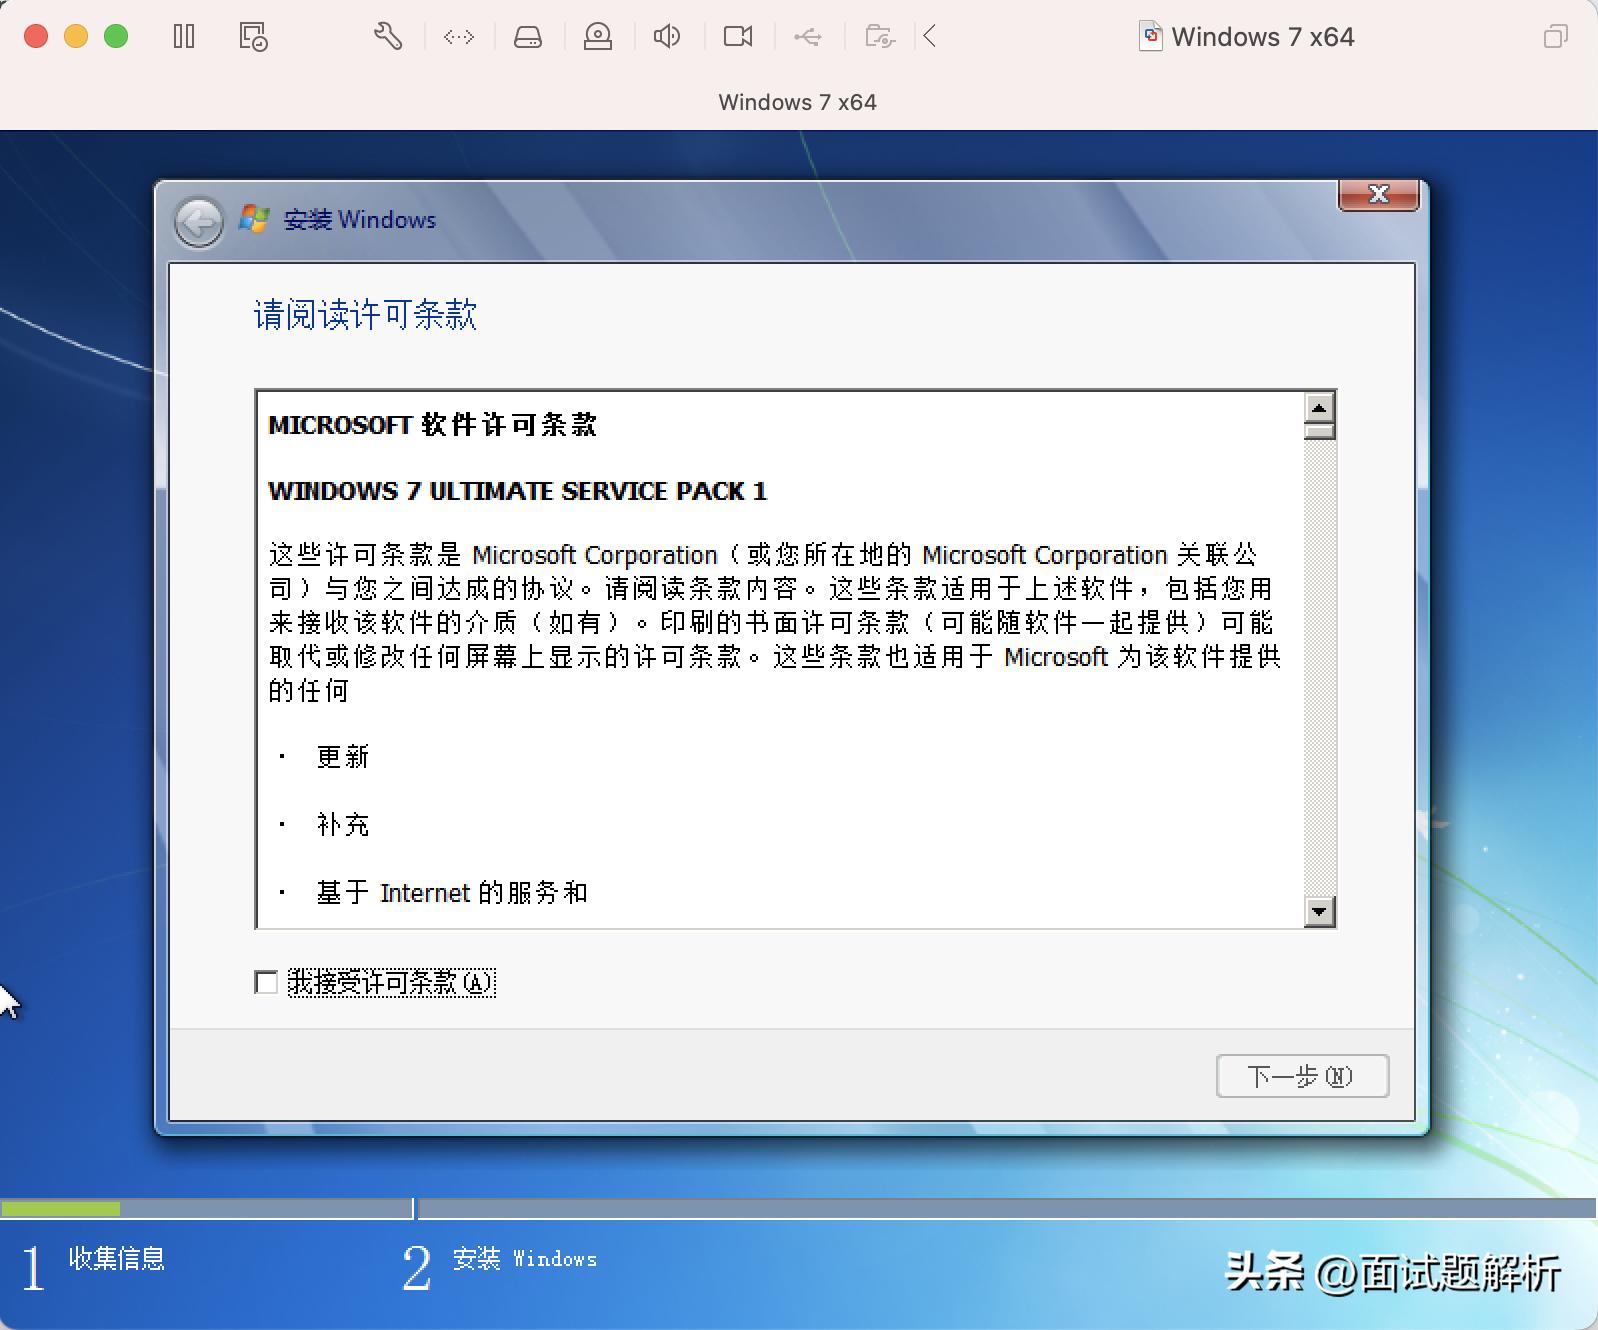Viewport: 1598px width, 1330px height.
Task: Check 我接受许可条款 checkbox
Action: [266, 982]
